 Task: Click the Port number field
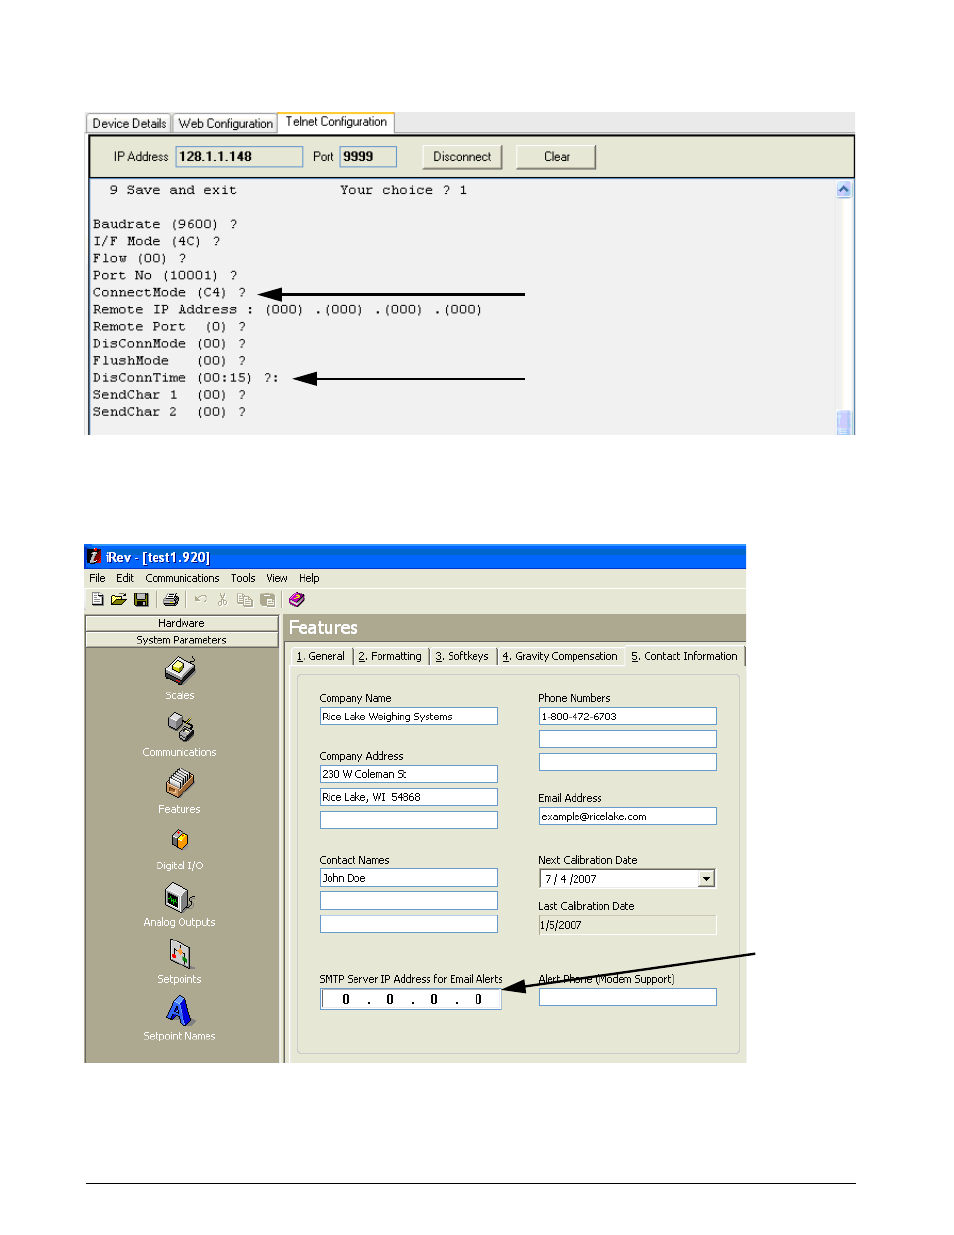tap(368, 157)
